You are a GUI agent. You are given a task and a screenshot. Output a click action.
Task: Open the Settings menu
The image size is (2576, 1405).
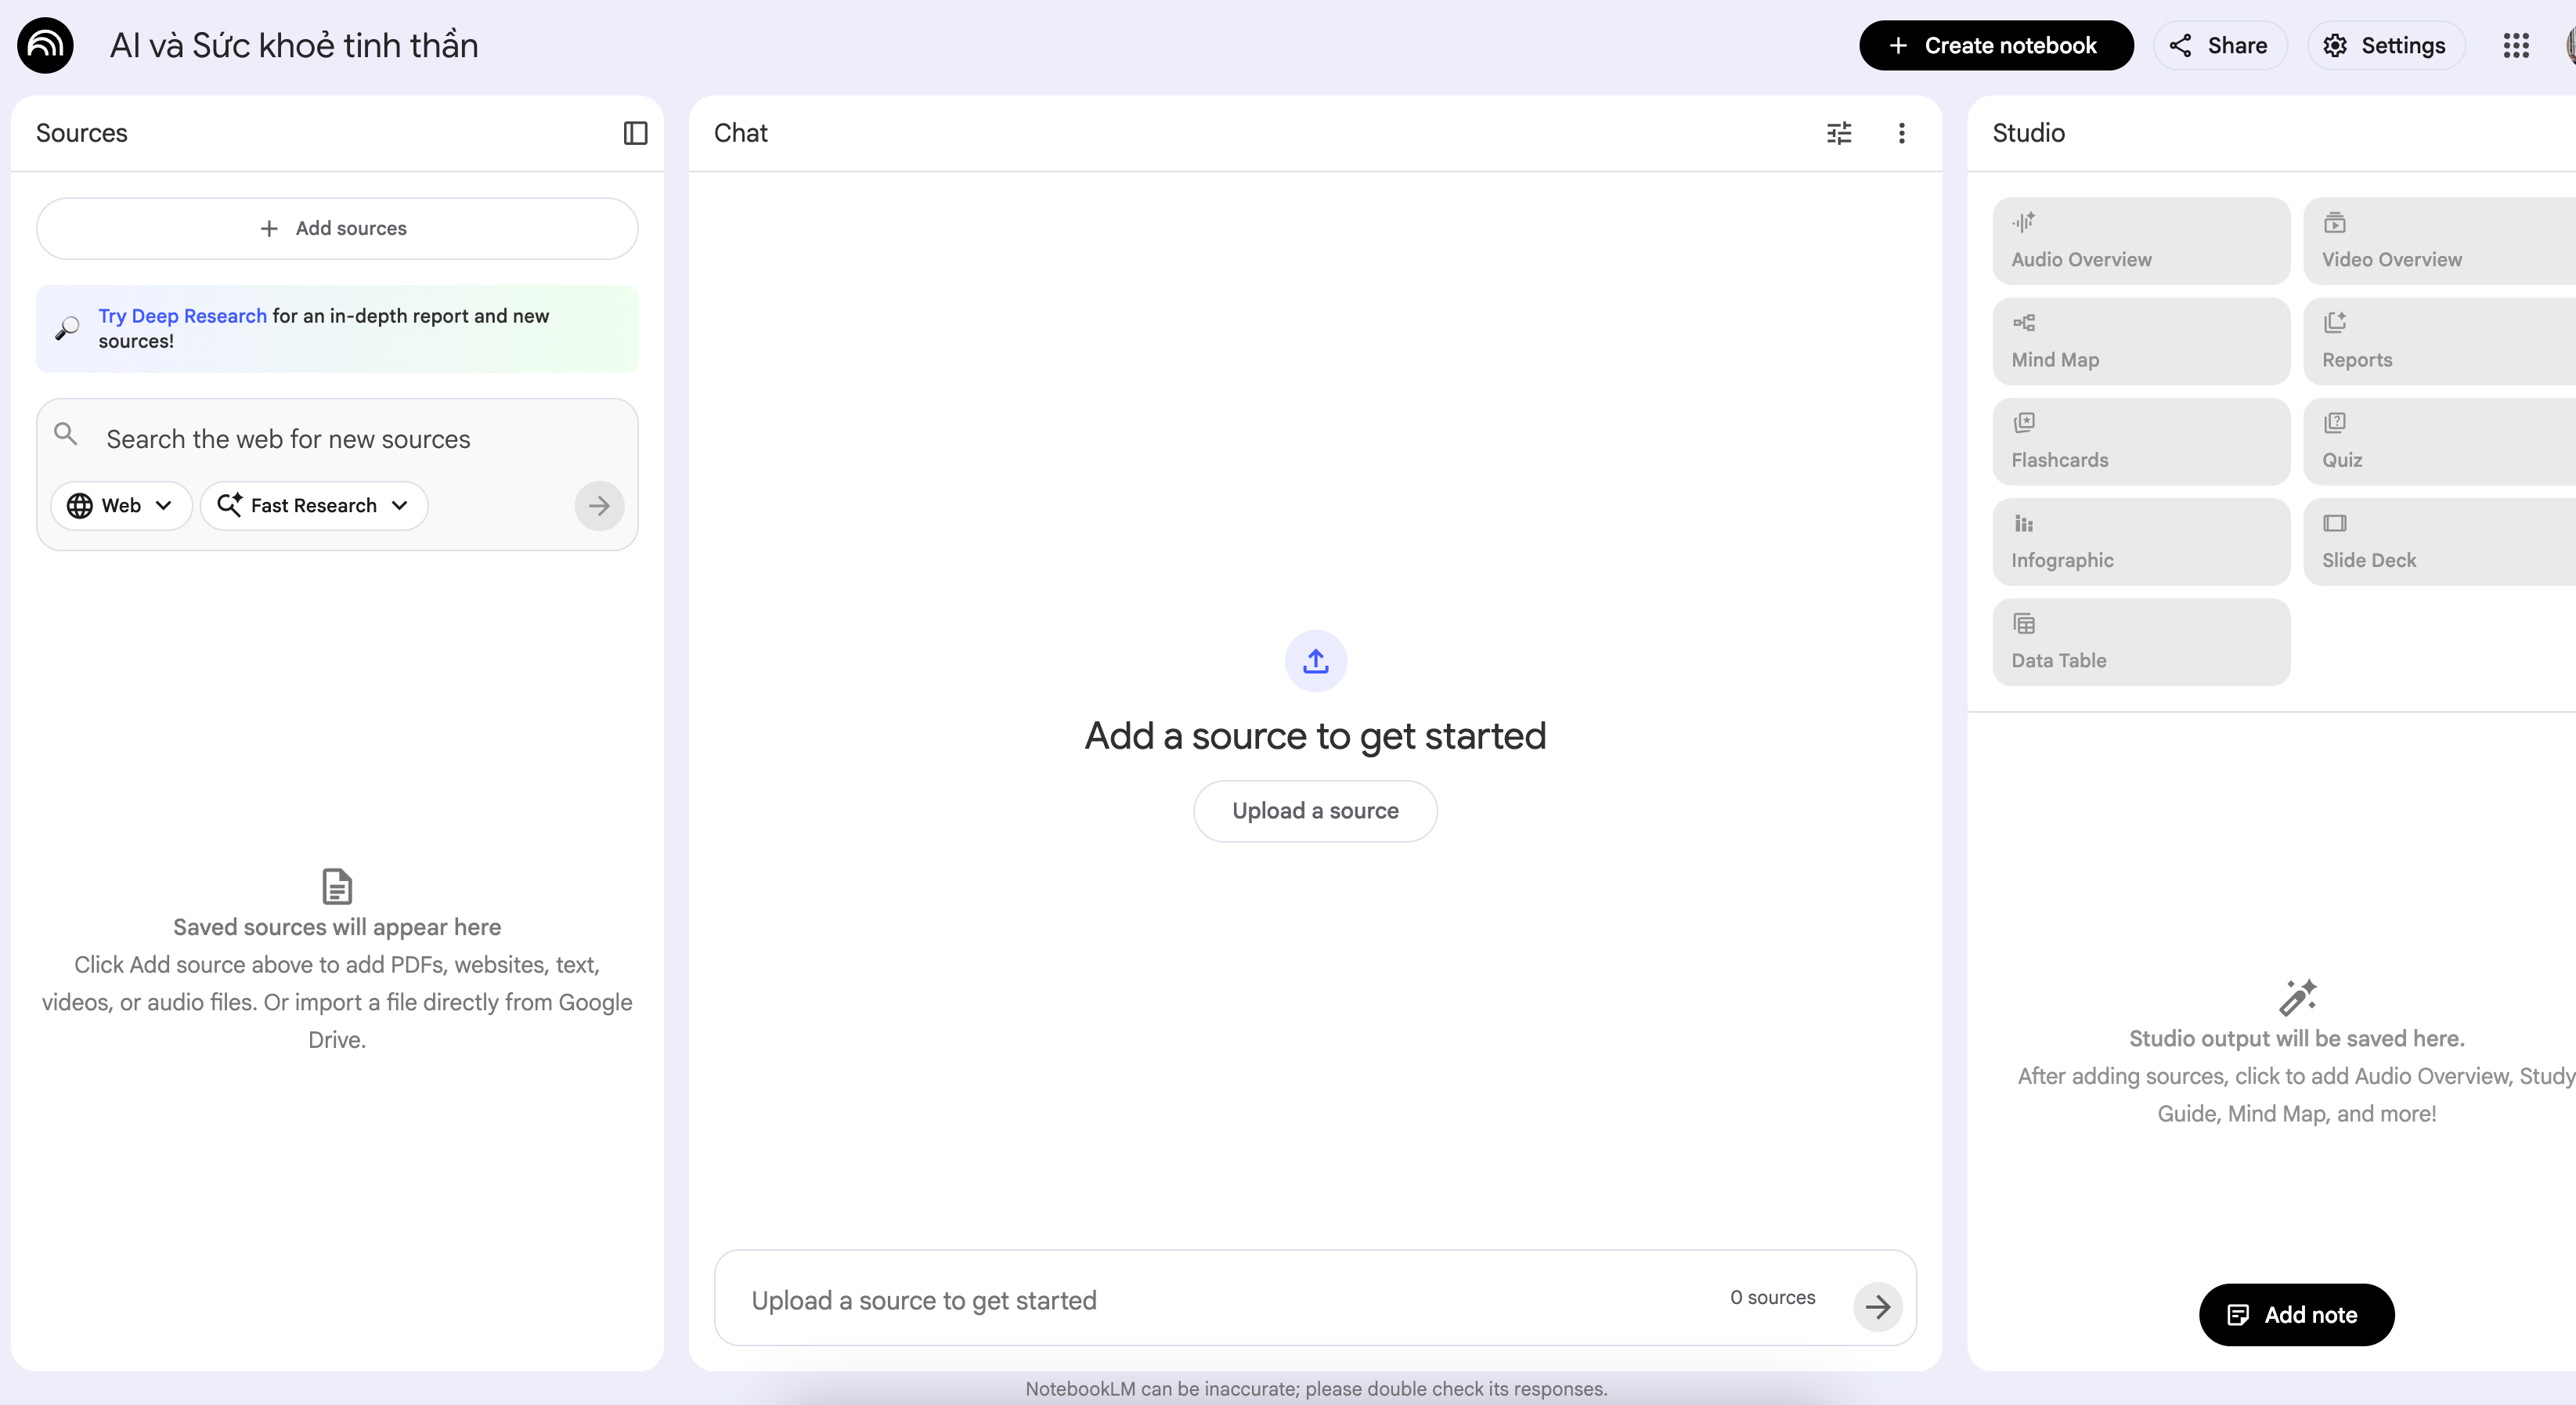click(x=2385, y=45)
